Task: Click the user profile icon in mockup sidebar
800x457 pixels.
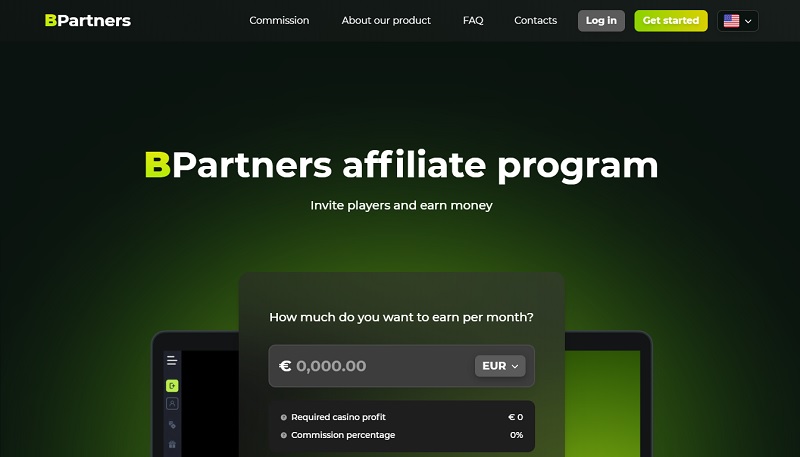Action: point(172,403)
